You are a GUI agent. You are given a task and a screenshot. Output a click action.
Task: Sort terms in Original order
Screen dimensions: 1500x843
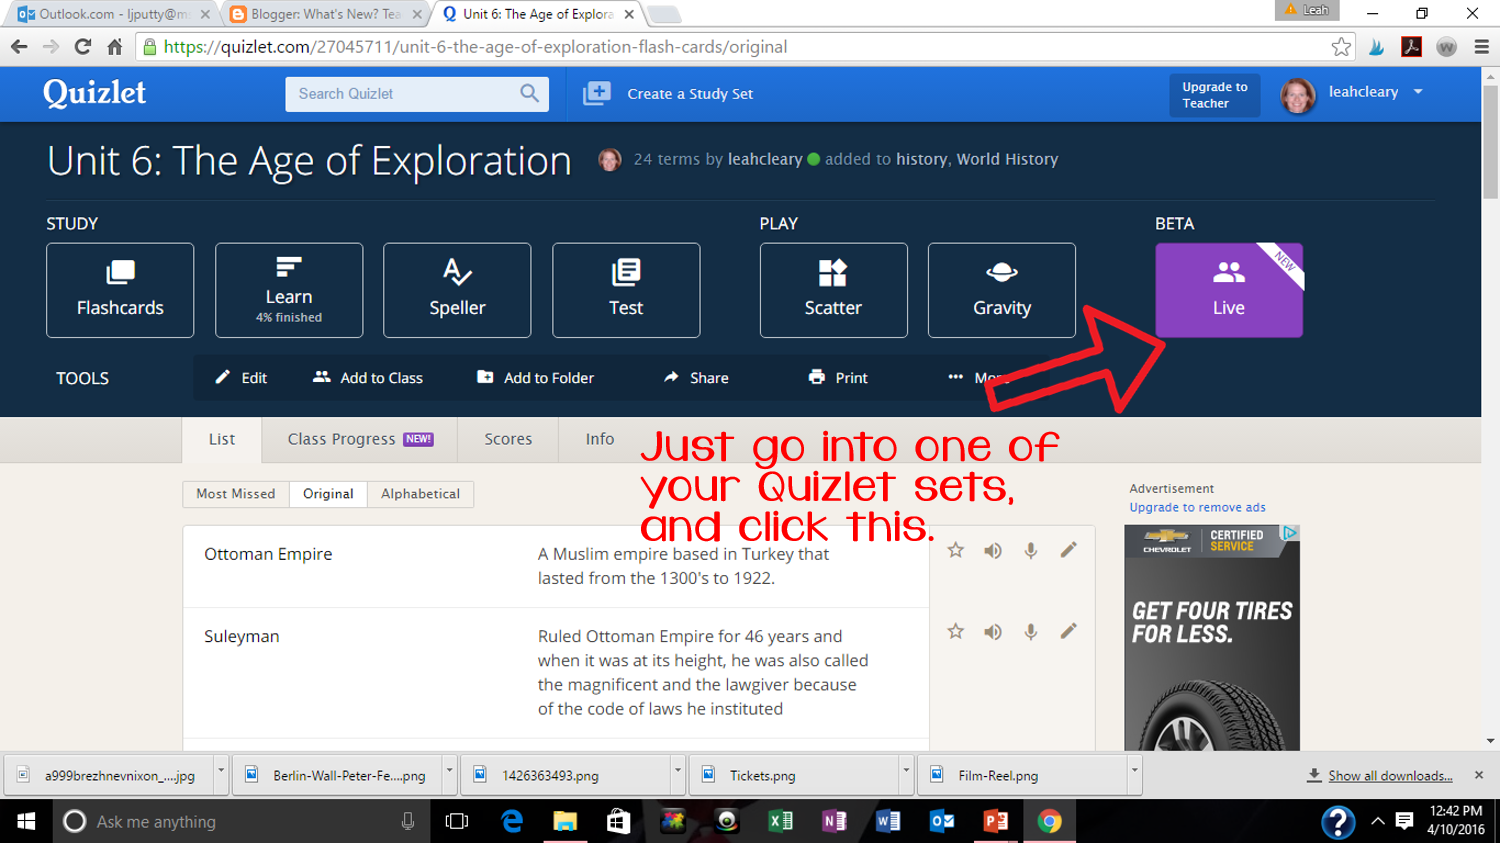328,494
